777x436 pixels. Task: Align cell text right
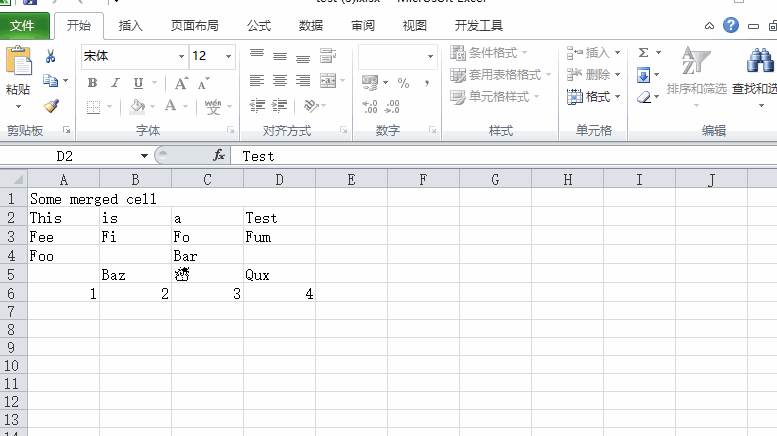[303, 80]
